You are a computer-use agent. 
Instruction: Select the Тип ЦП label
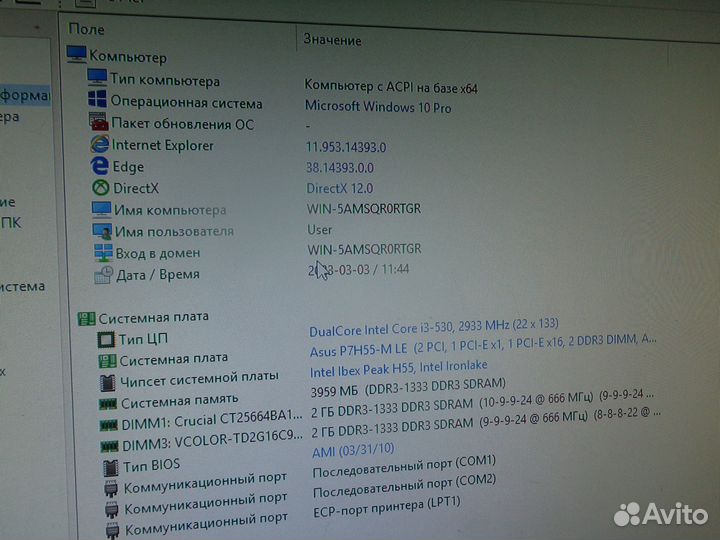coord(143,339)
